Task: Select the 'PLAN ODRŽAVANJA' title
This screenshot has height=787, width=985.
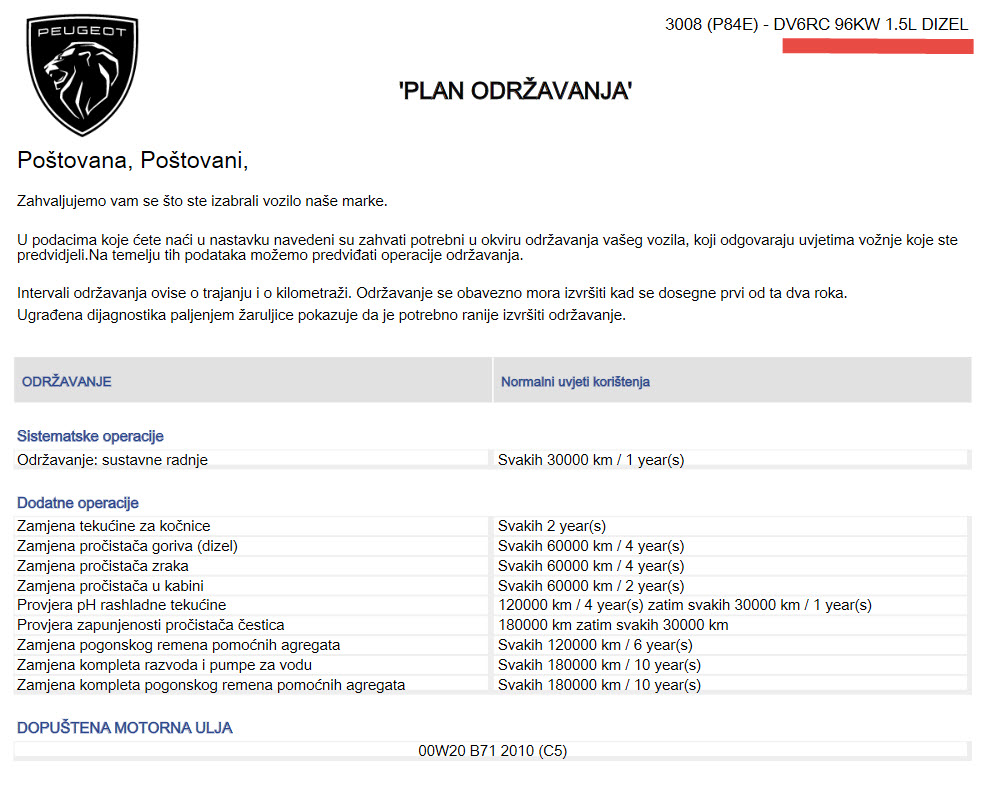Action: tap(515, 91)
